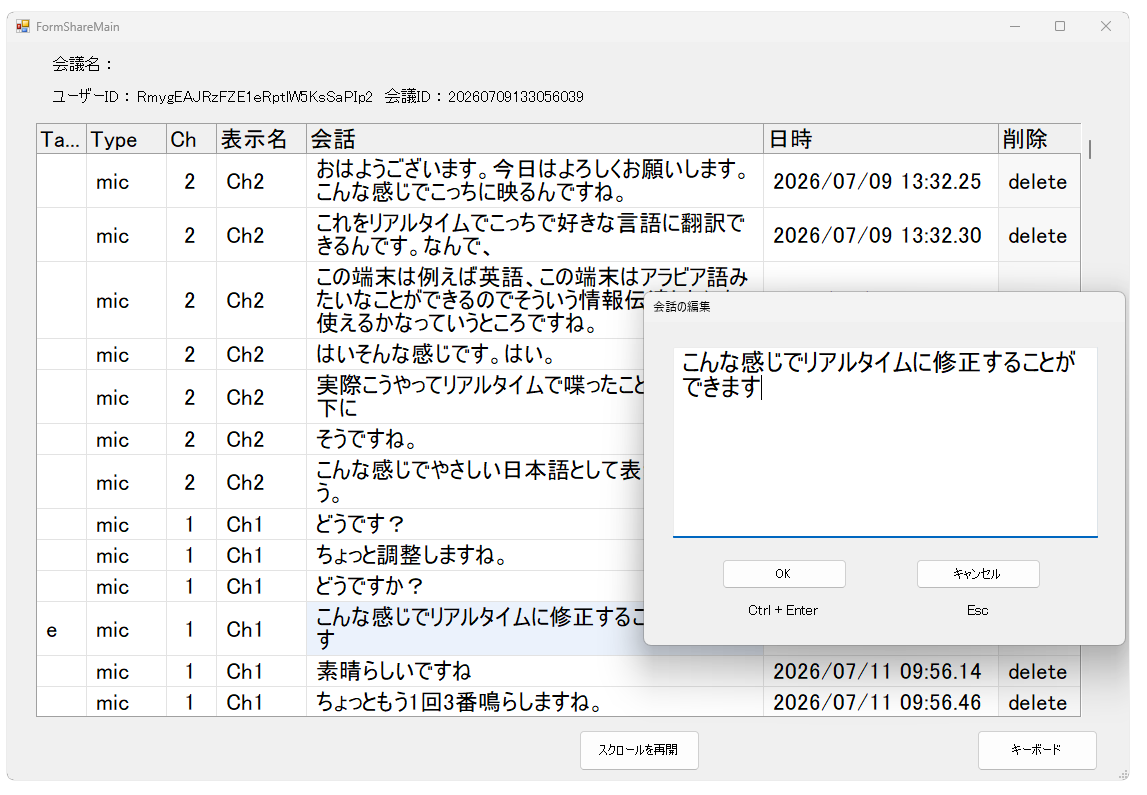The image size is (1147, 795).
Task: Click mic type in どうです？ row
Action: [x=127, y=524]
